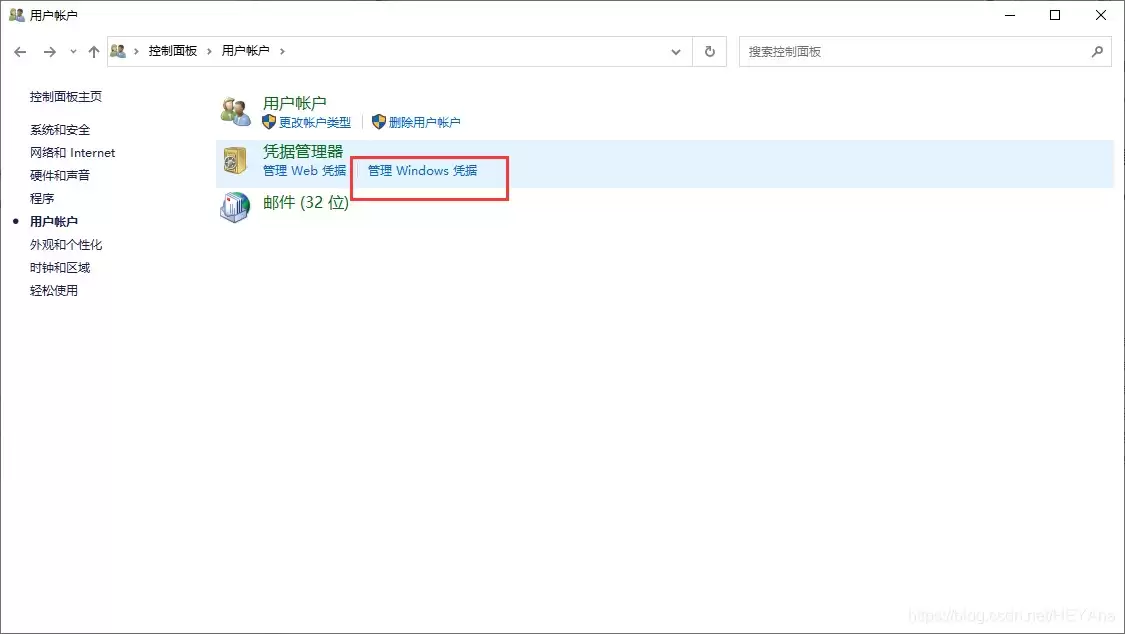Open the green 用户帐户 heading
Viewport: 1125px width, 634px height.
click(295, 103)
